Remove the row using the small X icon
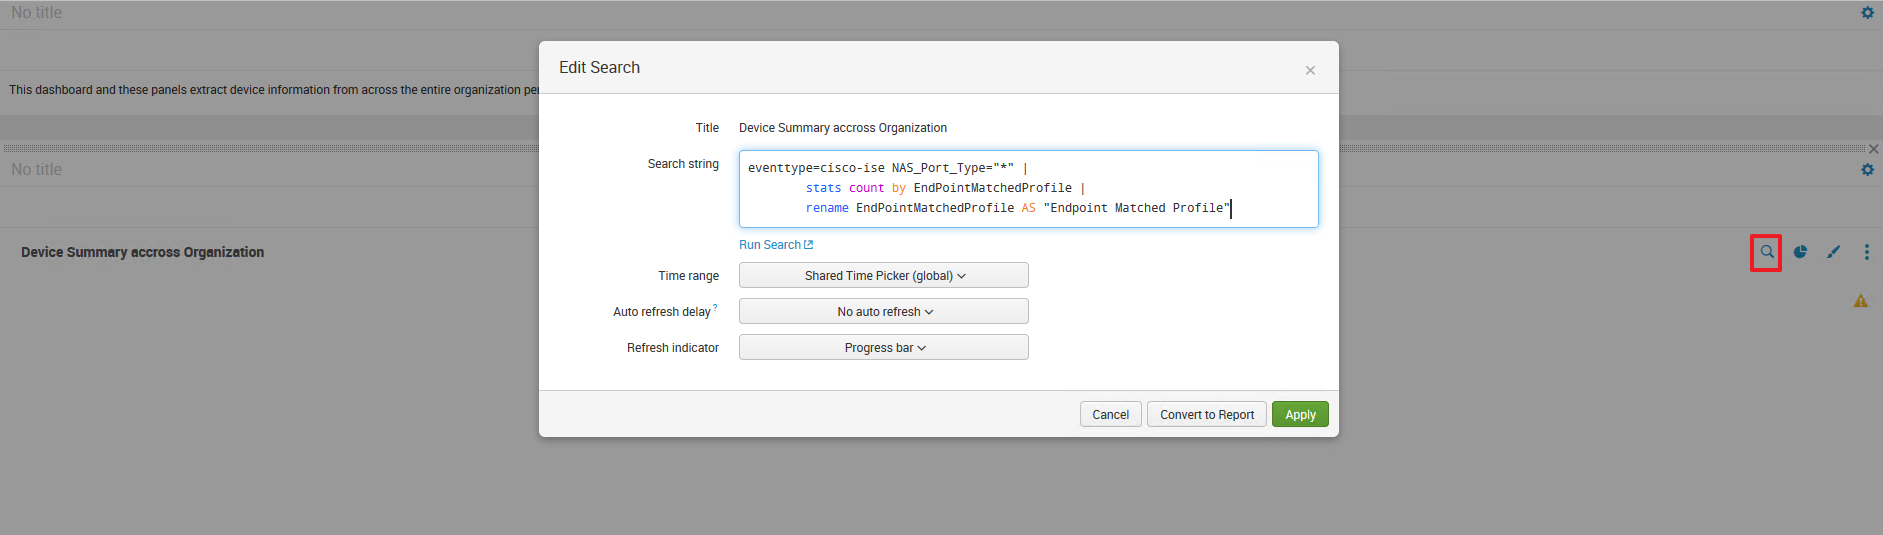The width and height of the screenshot is (1883, 535). pos(1874,149)
